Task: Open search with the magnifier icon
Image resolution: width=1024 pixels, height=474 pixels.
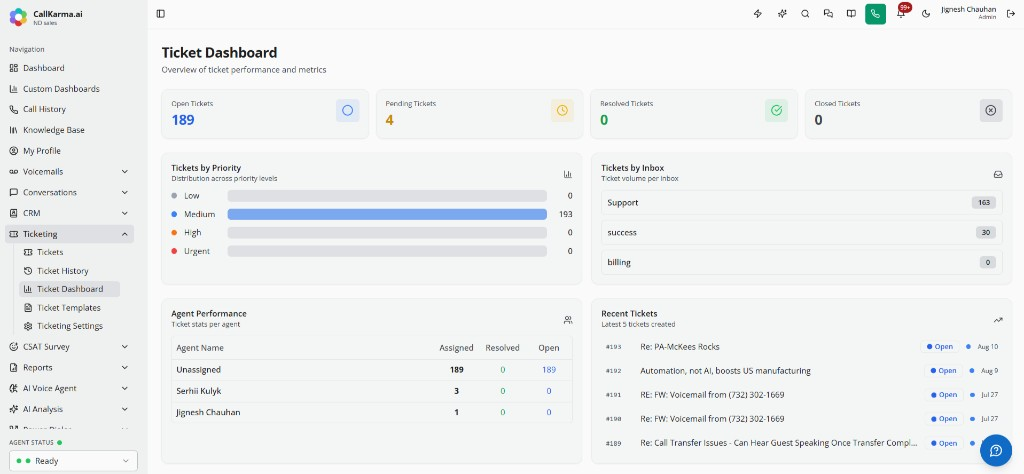Action: [x=805, y=14]
